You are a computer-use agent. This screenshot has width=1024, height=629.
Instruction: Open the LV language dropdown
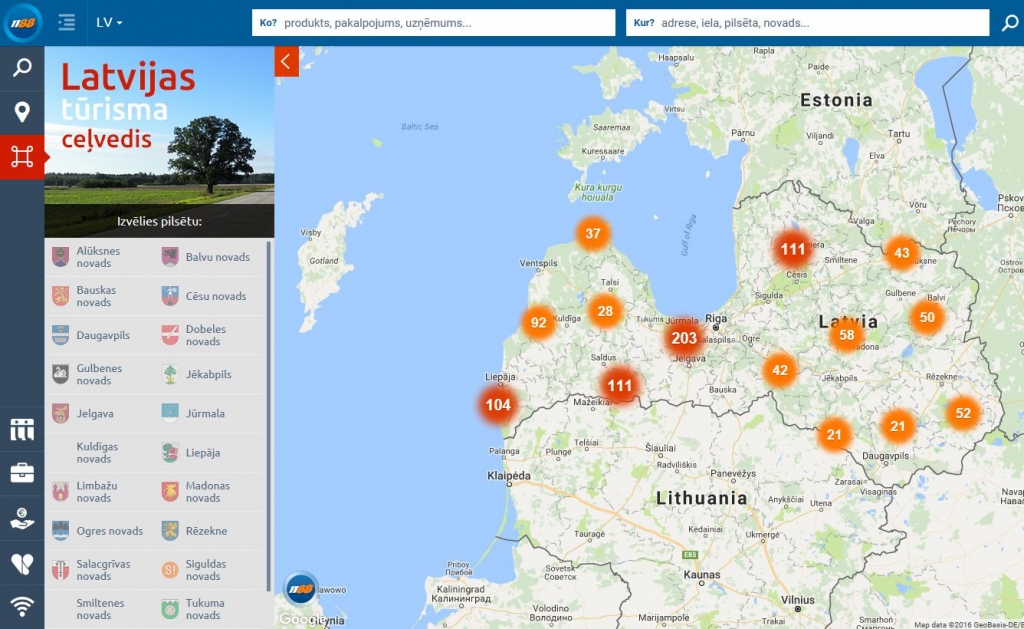[x=109, y=22]
